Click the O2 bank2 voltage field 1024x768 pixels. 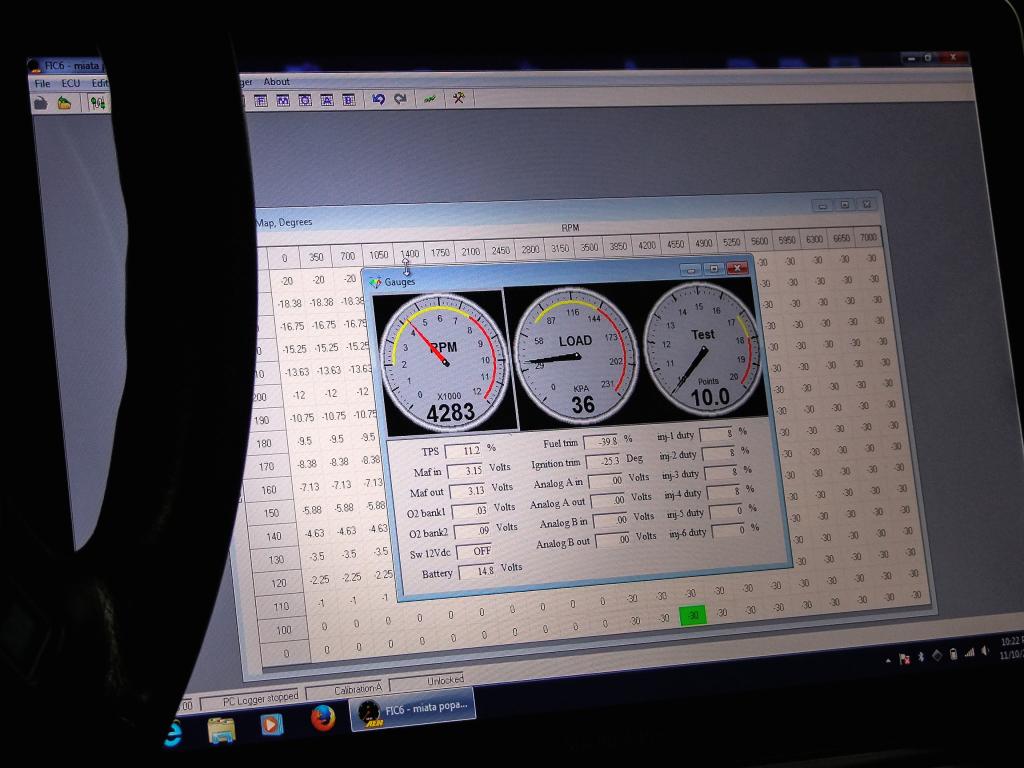coord(472,531)
